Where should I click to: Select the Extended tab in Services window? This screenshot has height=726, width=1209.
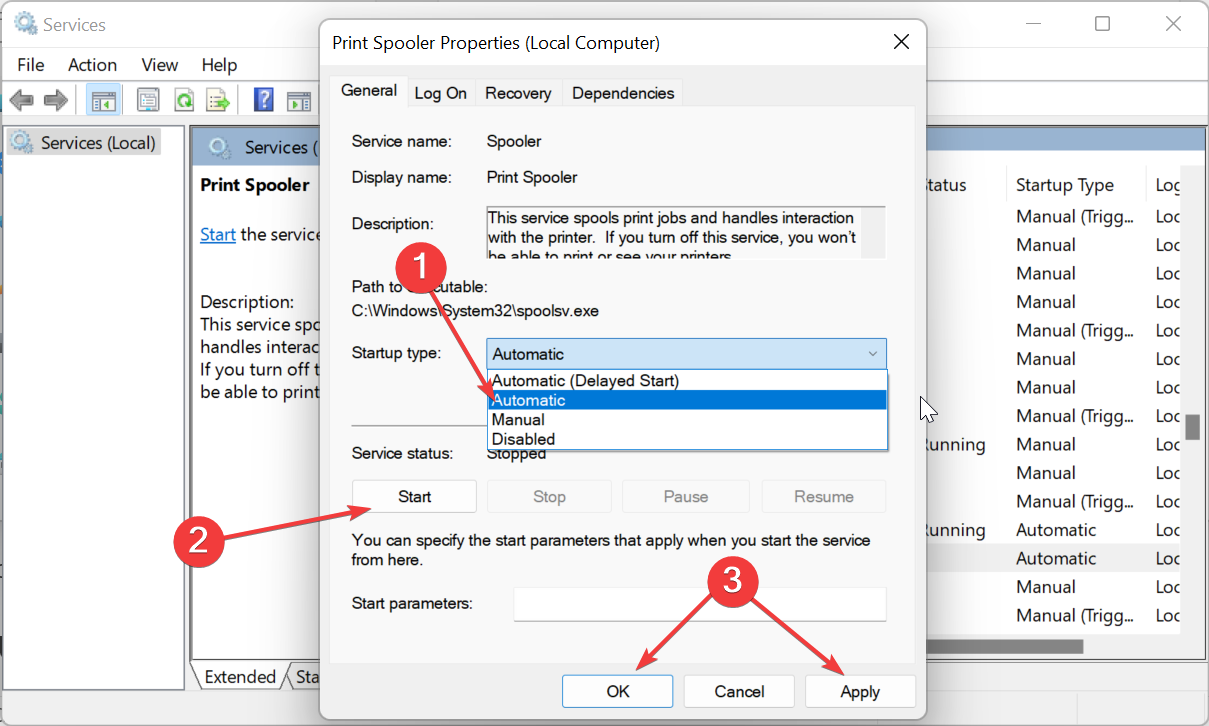pos(240,677)
